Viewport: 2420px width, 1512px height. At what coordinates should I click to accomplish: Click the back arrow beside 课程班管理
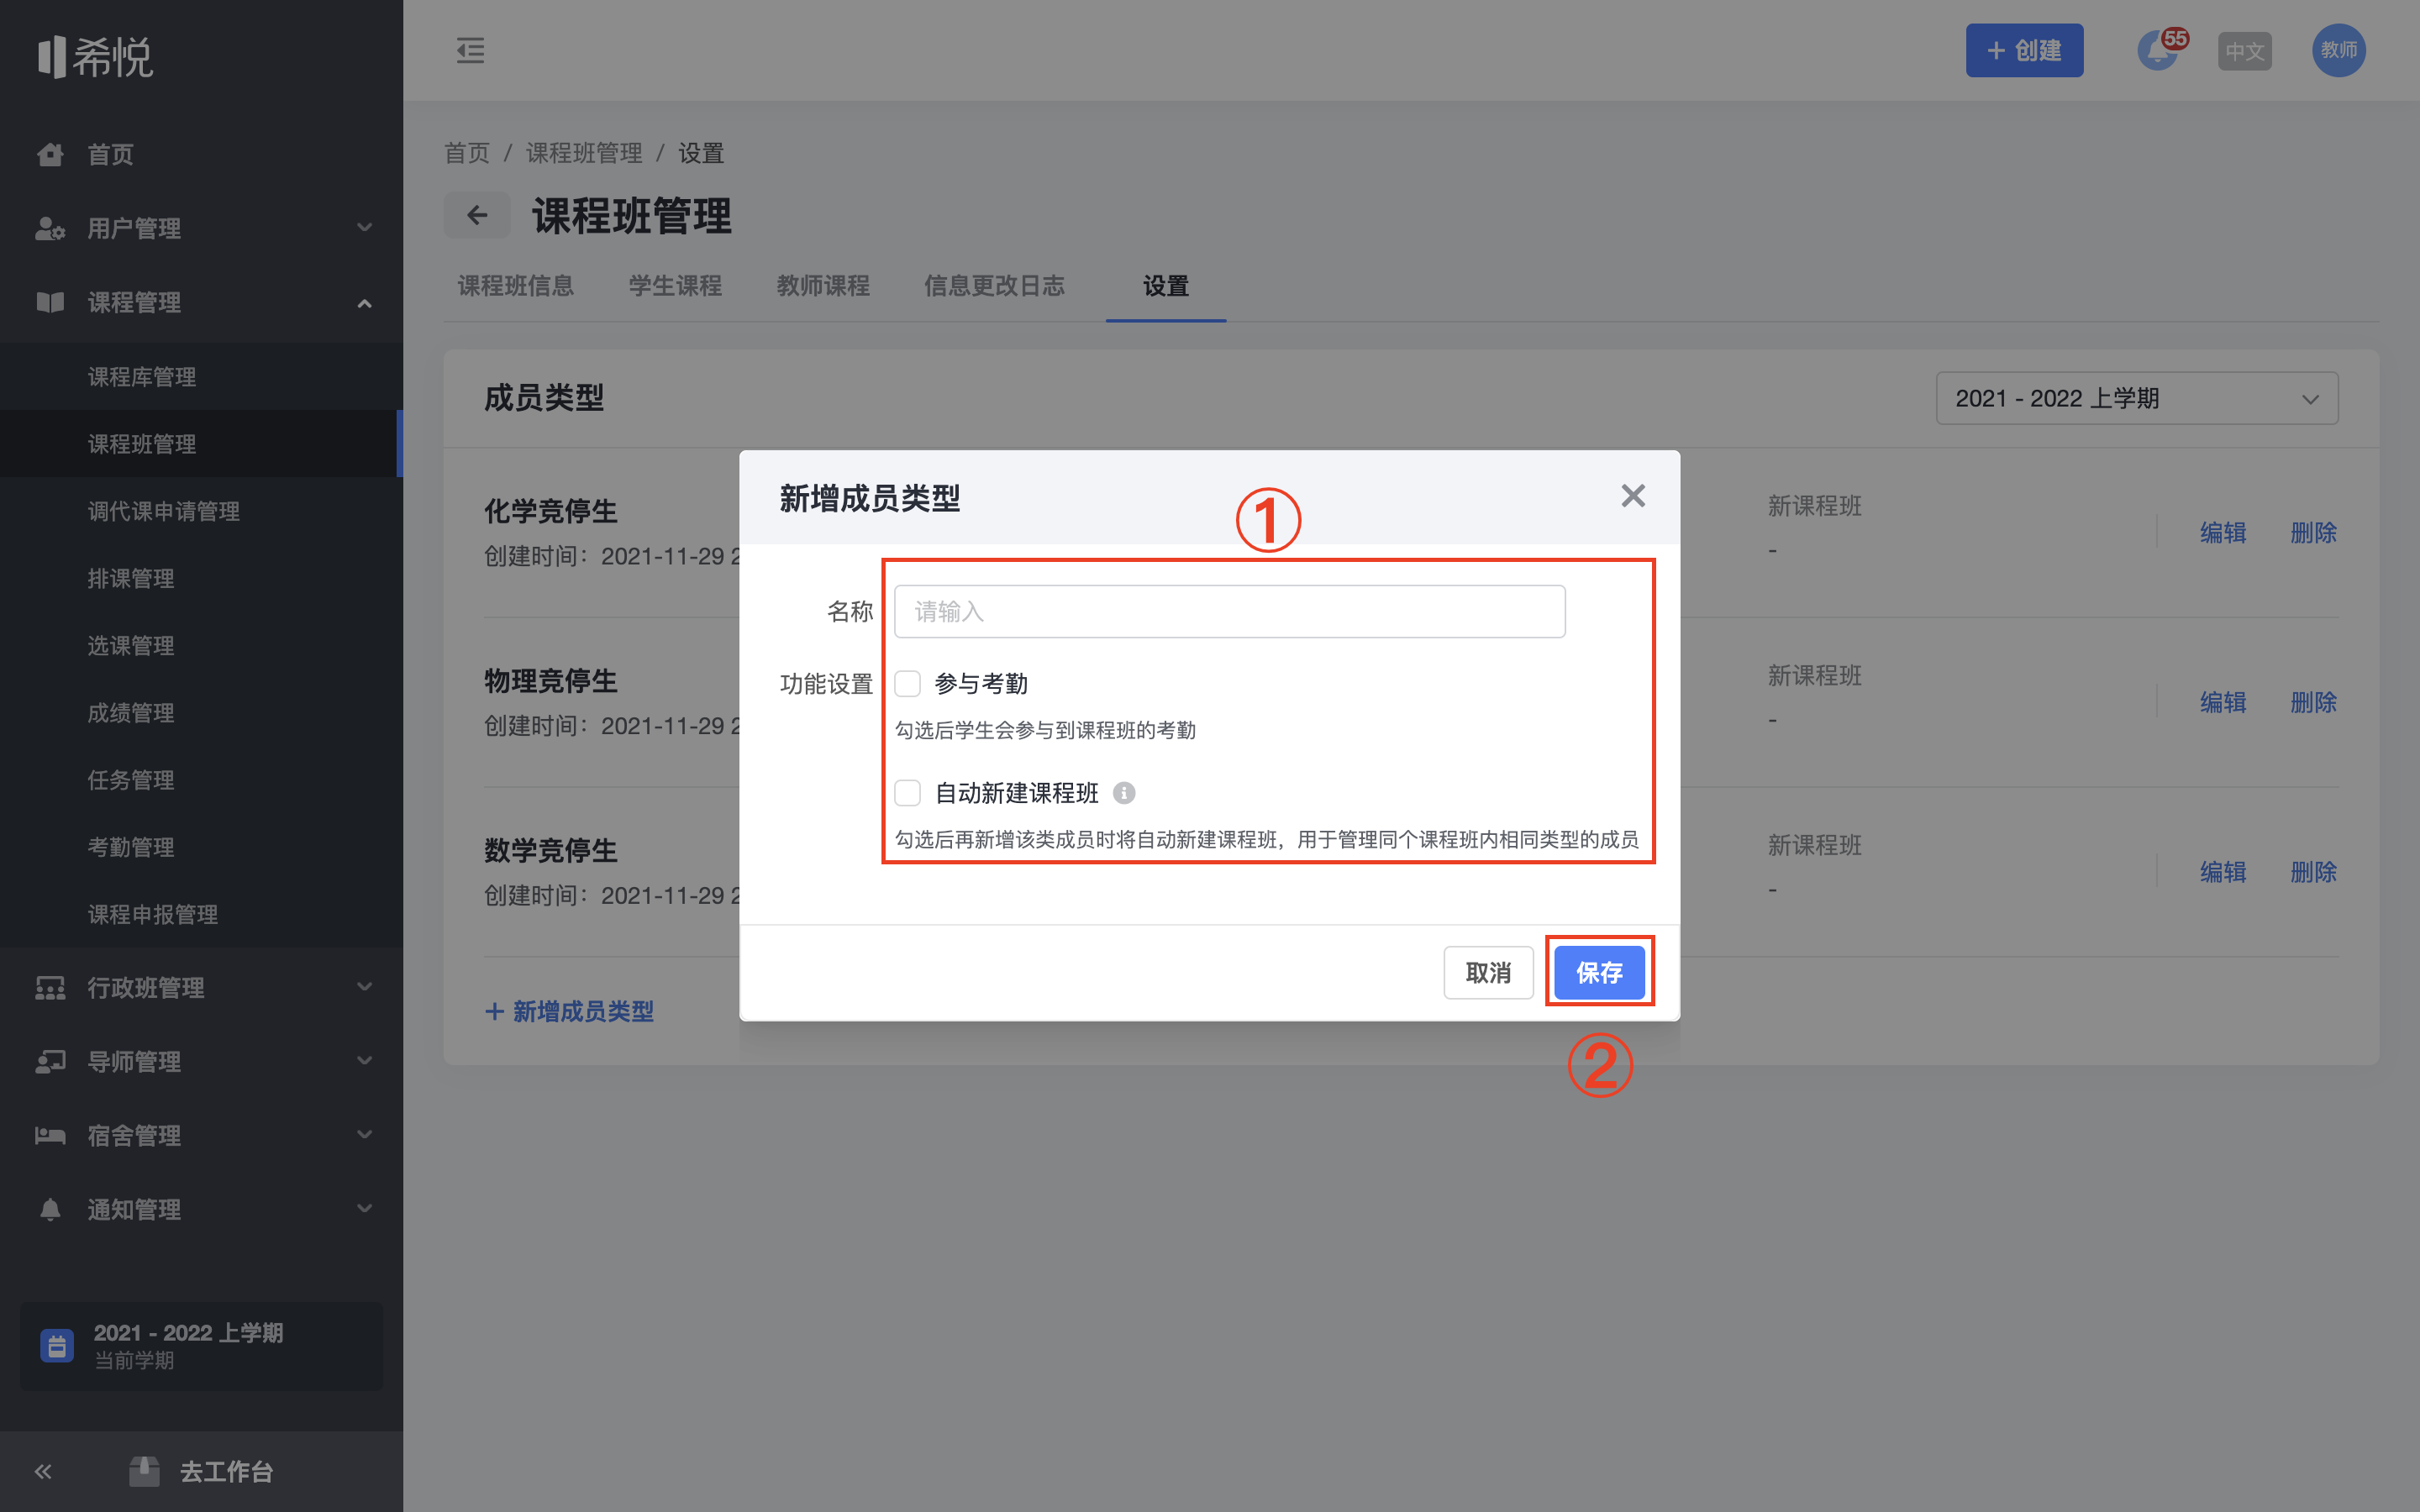point(477,215)
